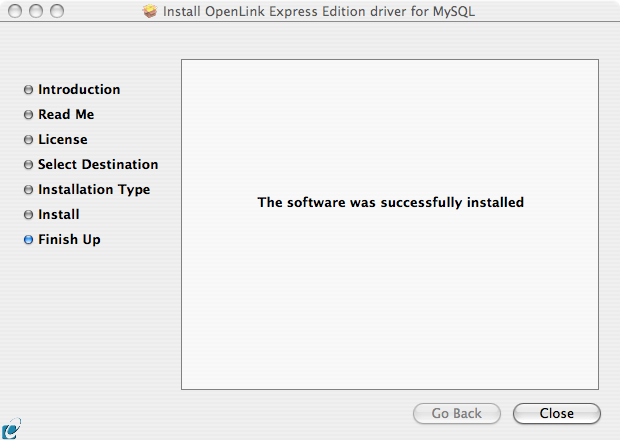Open the Introduction step label

click(79, 89)
